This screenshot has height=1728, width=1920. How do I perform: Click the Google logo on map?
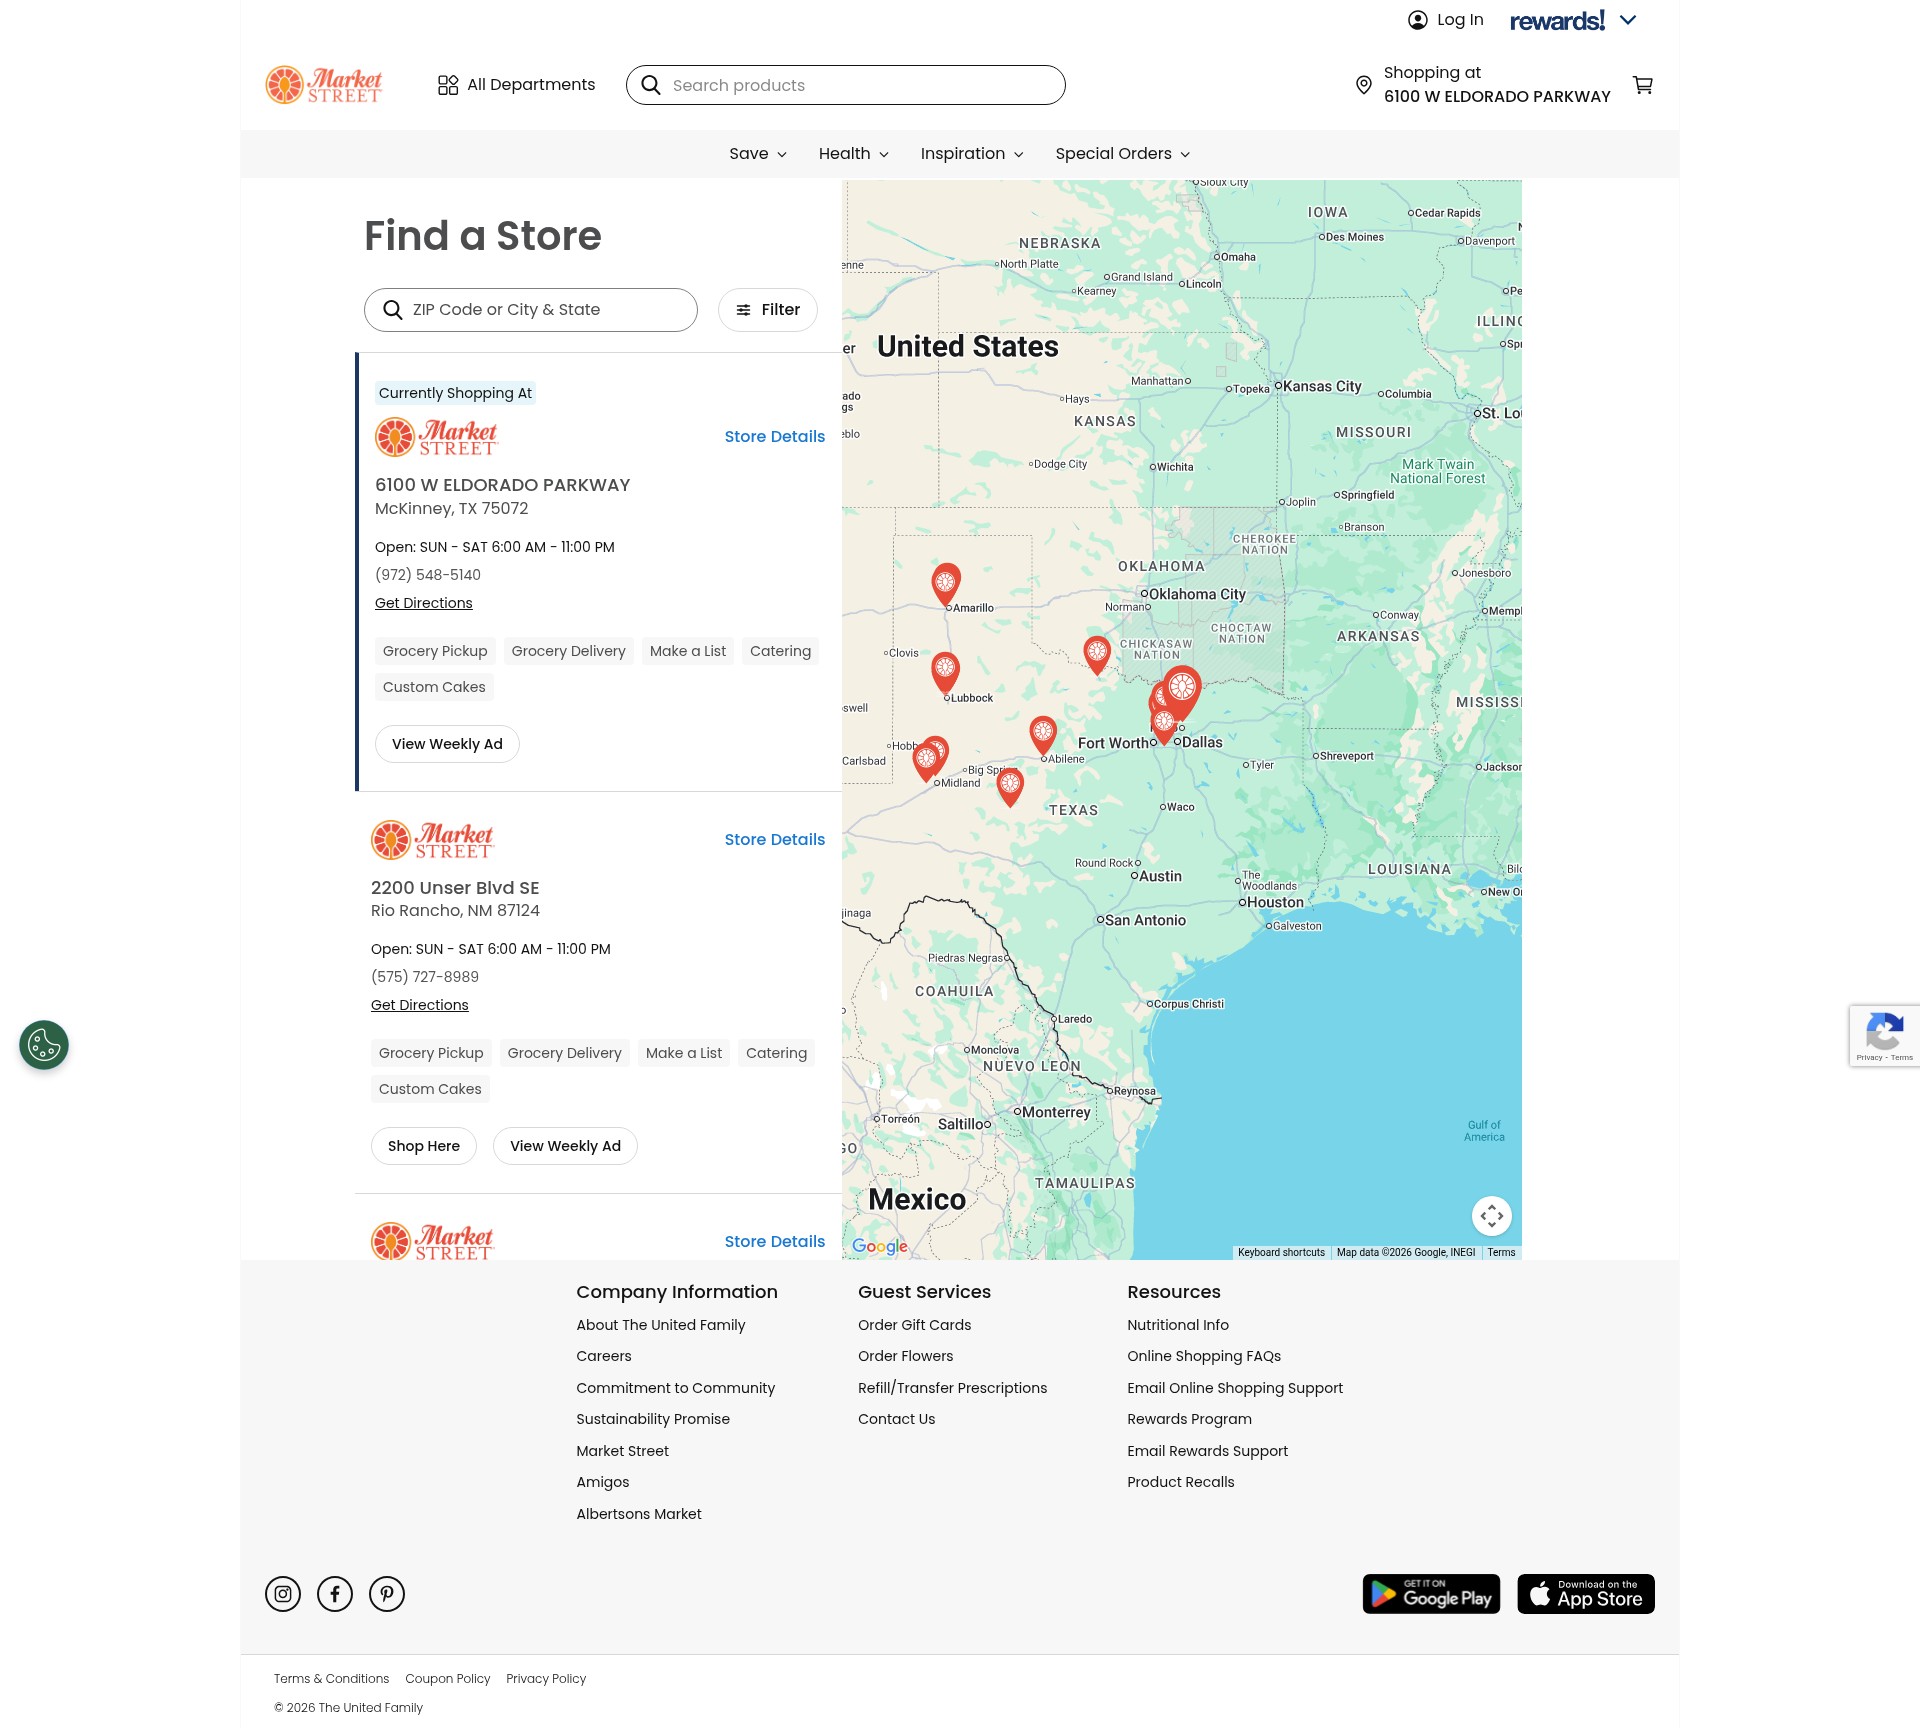tap(880, 1246)
